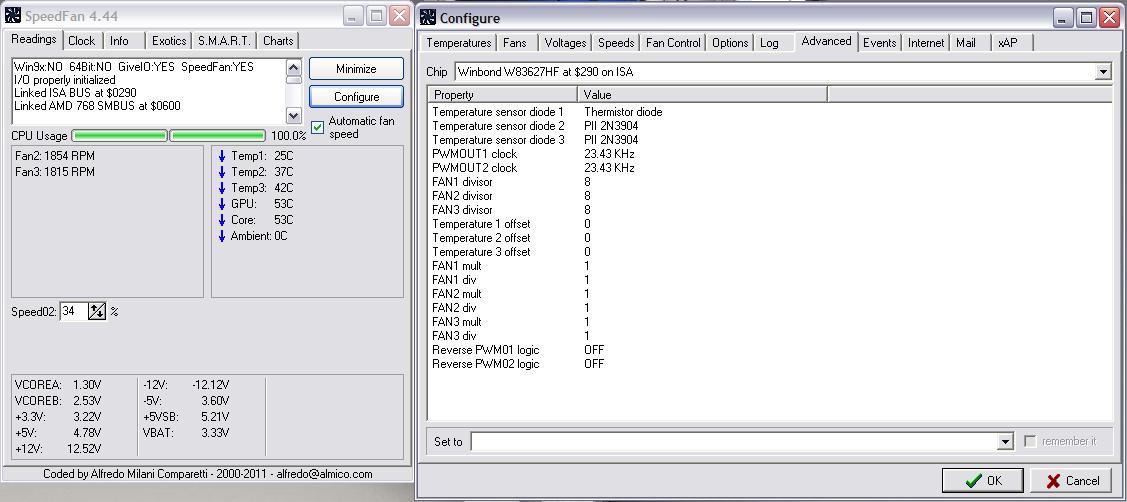Click the GPU temperature arrow icon

coord(222,204)
